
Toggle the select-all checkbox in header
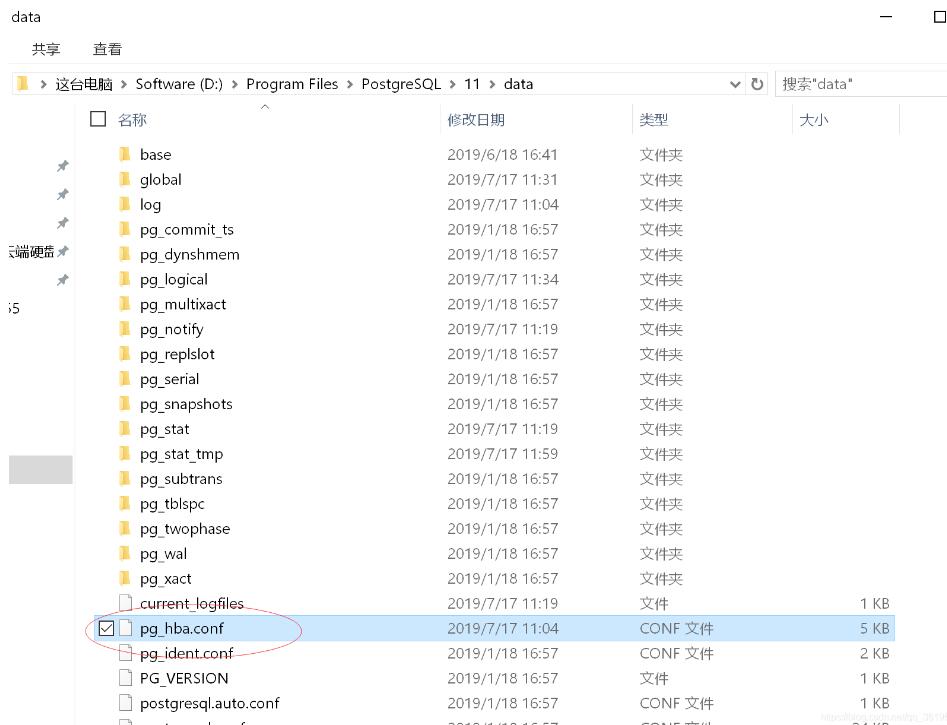pos(98,119)
